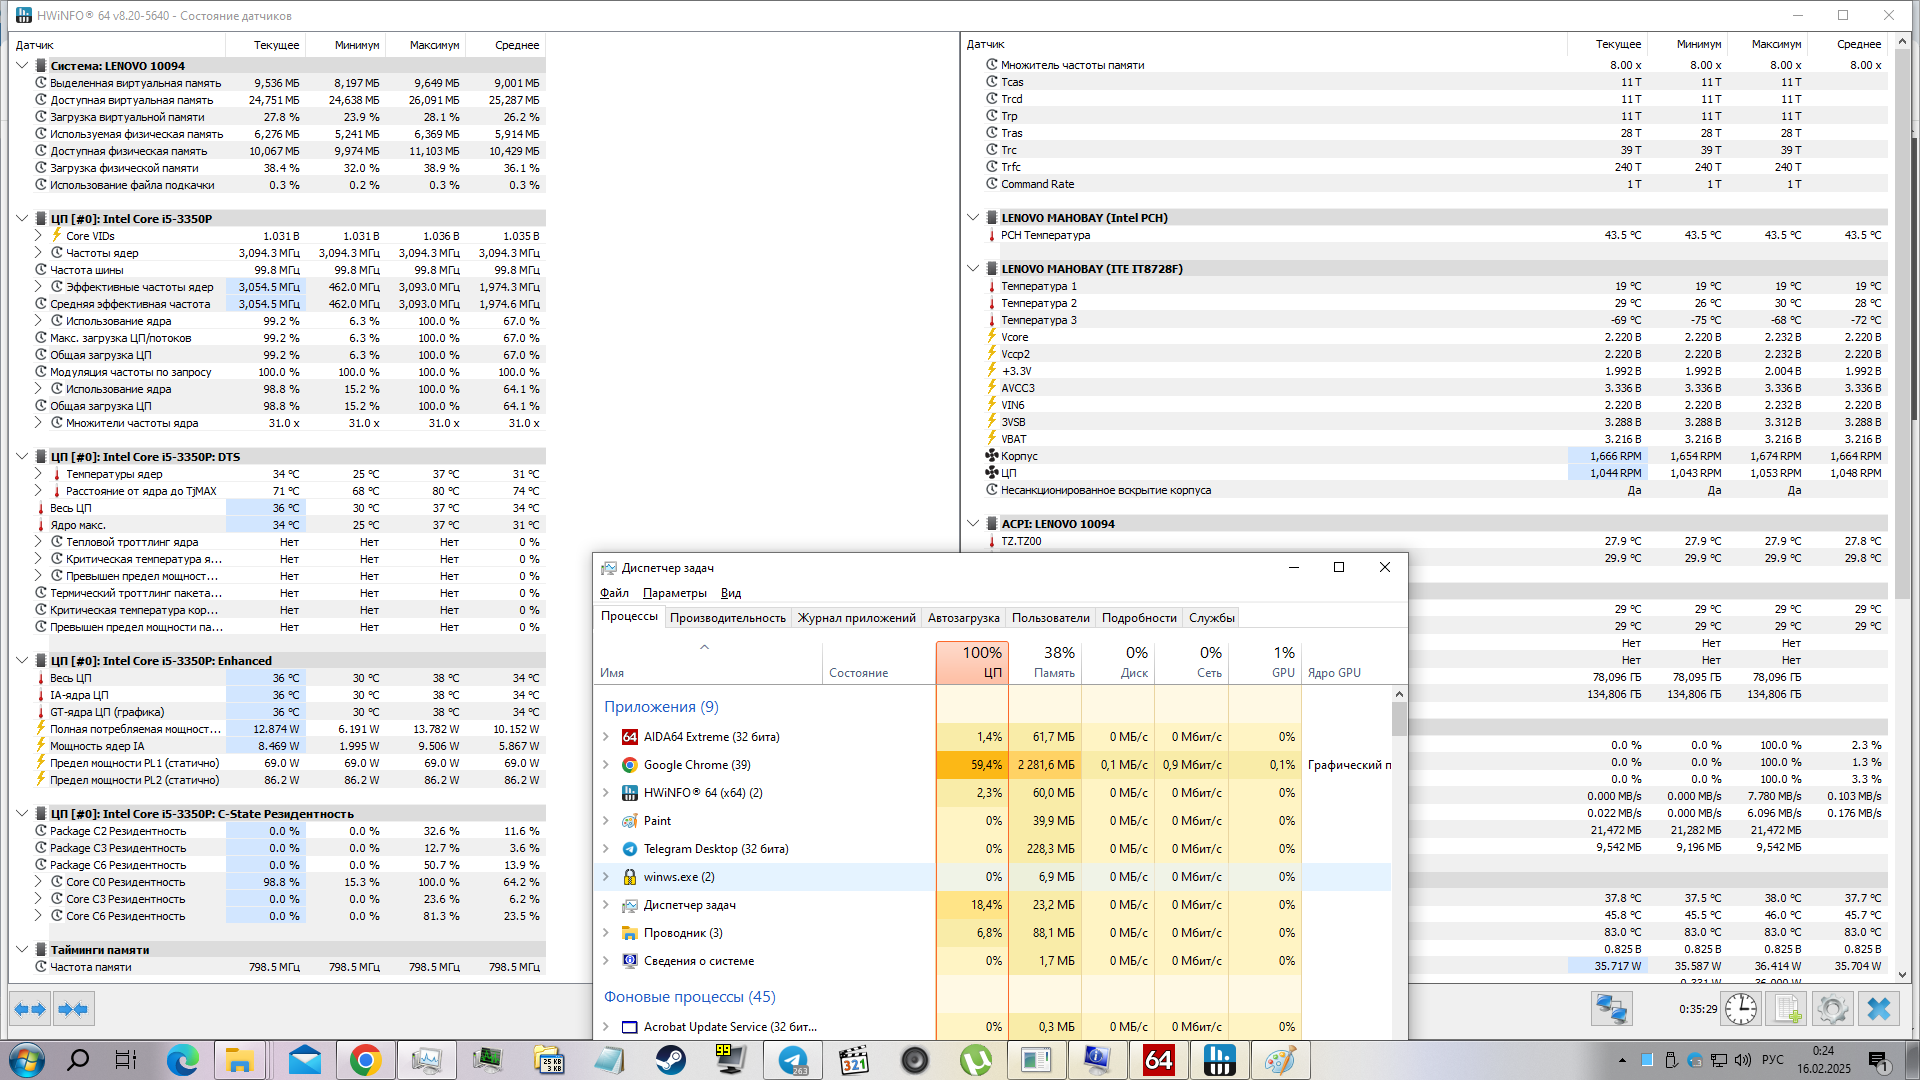Sort processes by the 'Диск' column header
Image resolution: width=1920 pixels, height=1080 pixels.
[1118, 662]
